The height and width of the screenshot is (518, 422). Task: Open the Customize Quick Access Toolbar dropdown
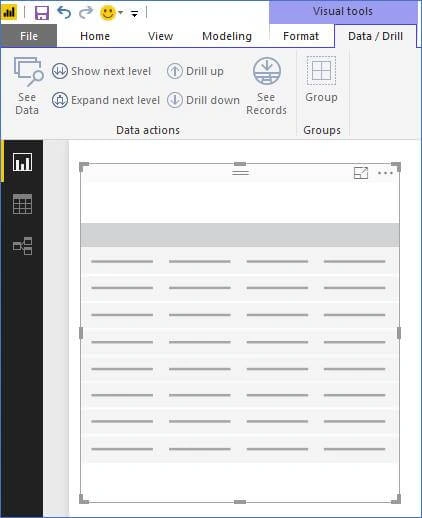pyautogui.click(x=134, y=14)
